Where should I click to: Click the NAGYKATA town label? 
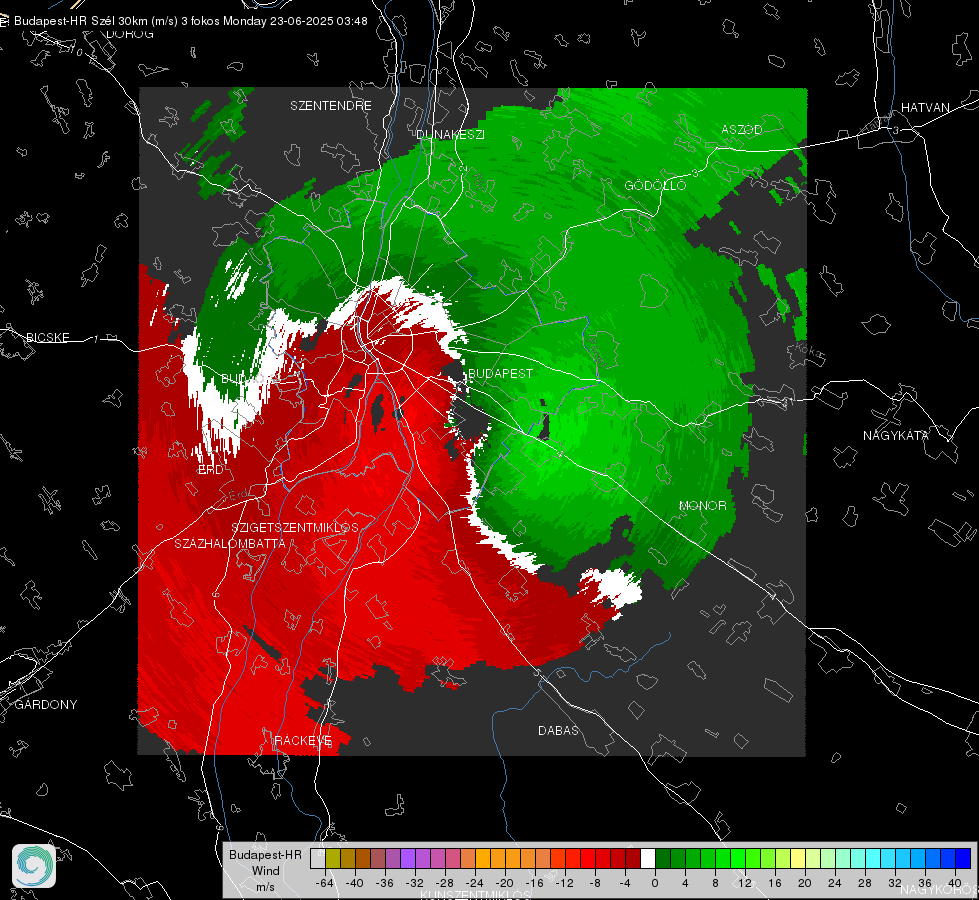[896, 435]
